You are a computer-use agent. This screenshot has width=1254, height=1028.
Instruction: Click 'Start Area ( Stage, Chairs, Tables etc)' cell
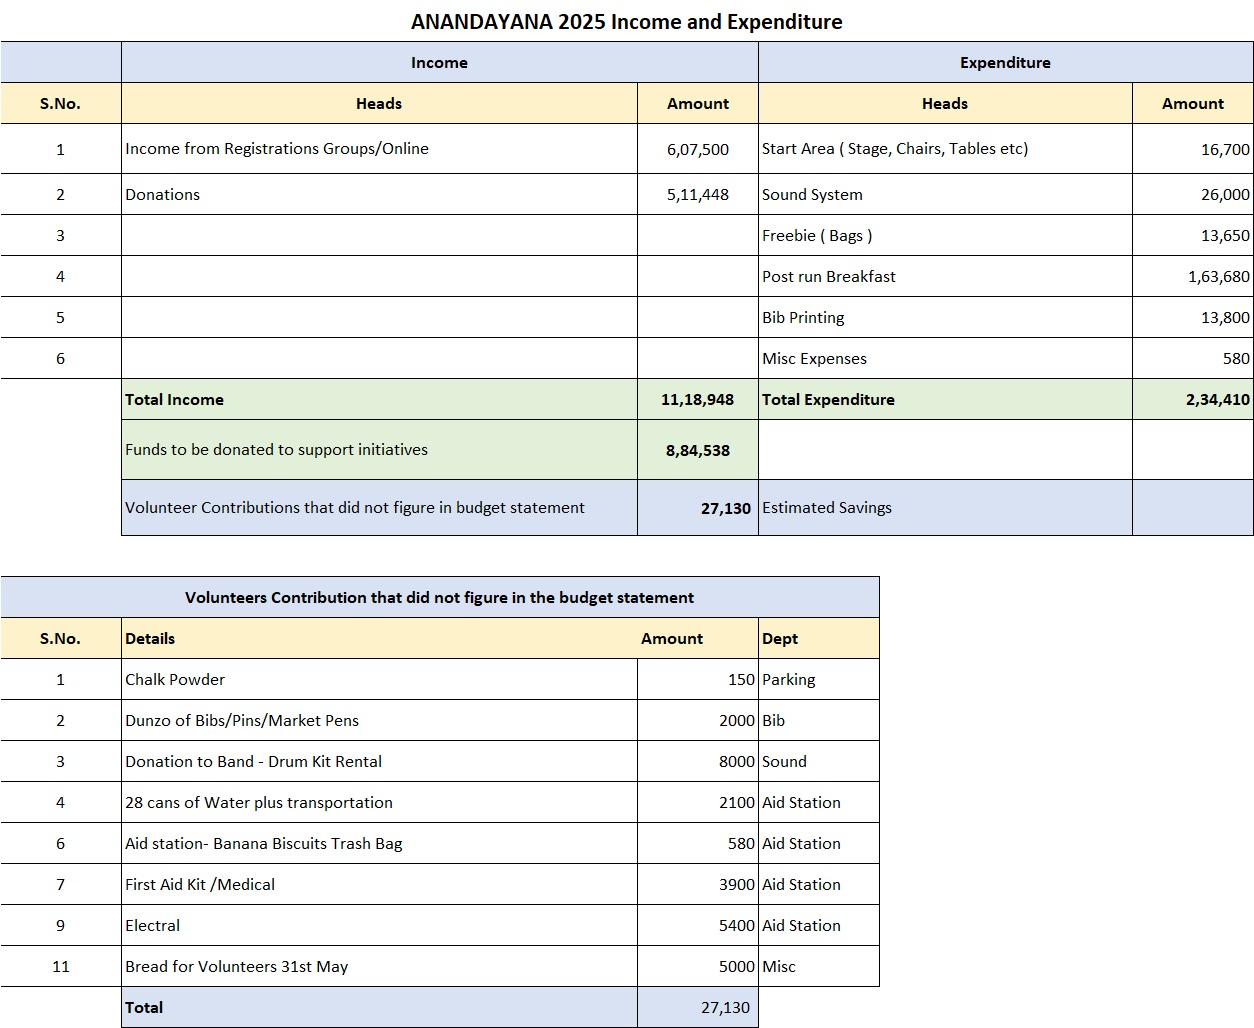[x=945, y=149]
